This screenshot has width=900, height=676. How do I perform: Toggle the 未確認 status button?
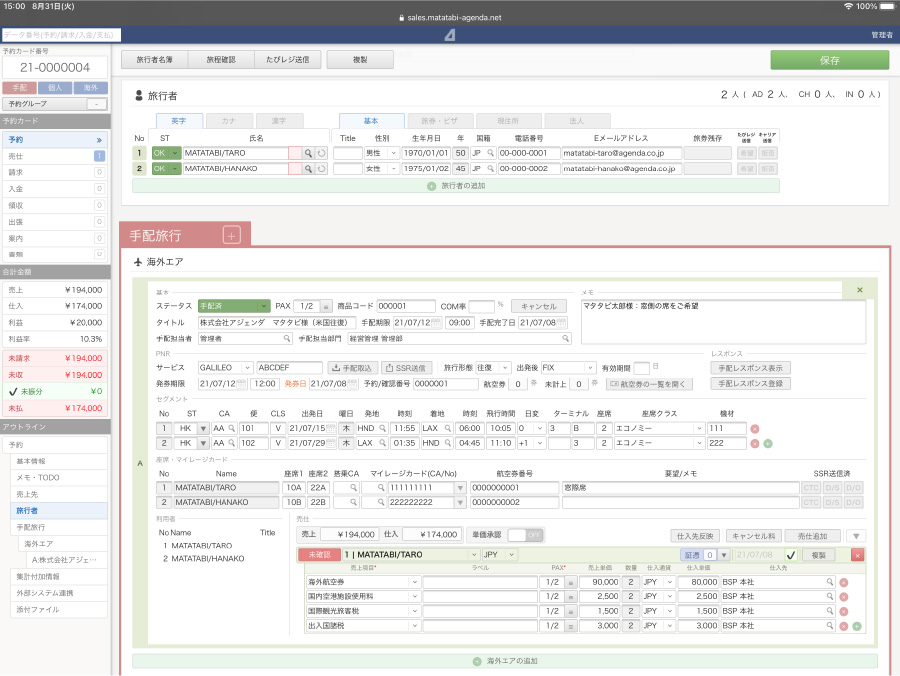point(317,554)
